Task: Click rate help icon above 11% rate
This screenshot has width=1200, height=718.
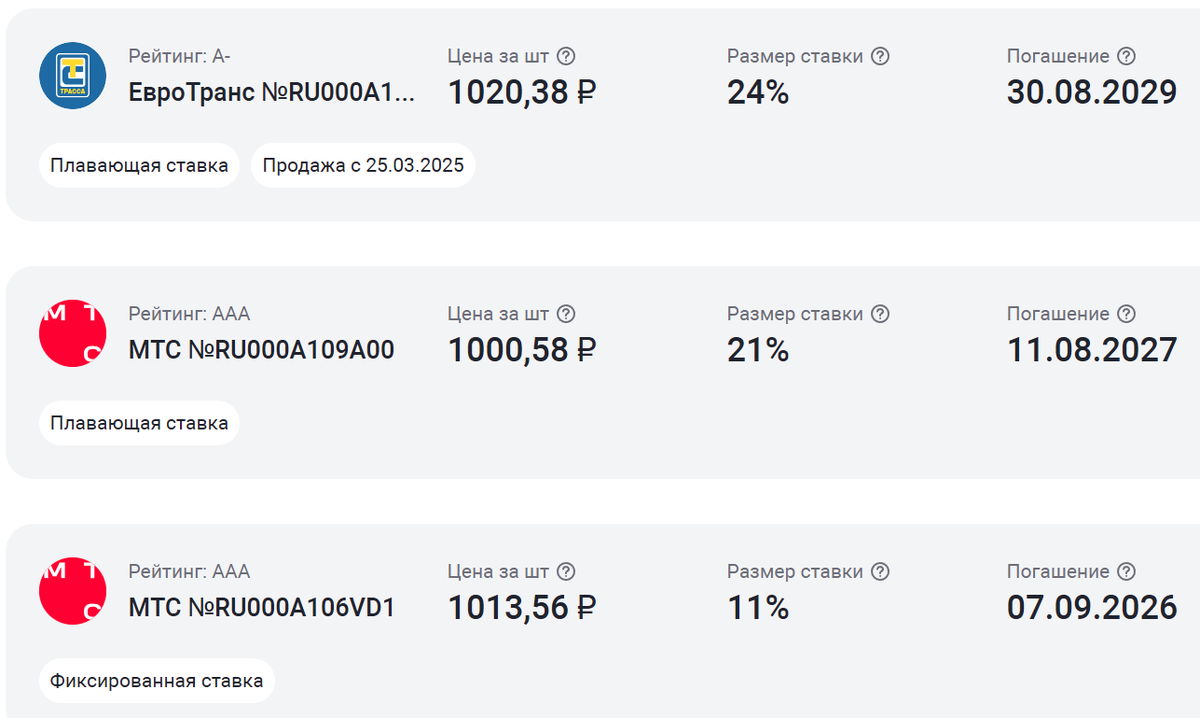Action: 880,572
